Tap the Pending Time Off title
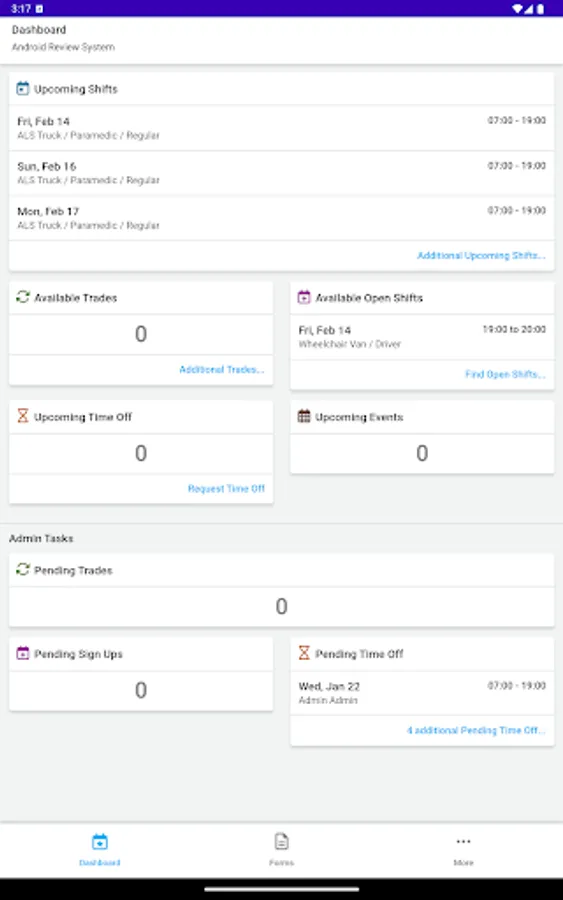This screenshot has width=563, height=900. [359, 654]
